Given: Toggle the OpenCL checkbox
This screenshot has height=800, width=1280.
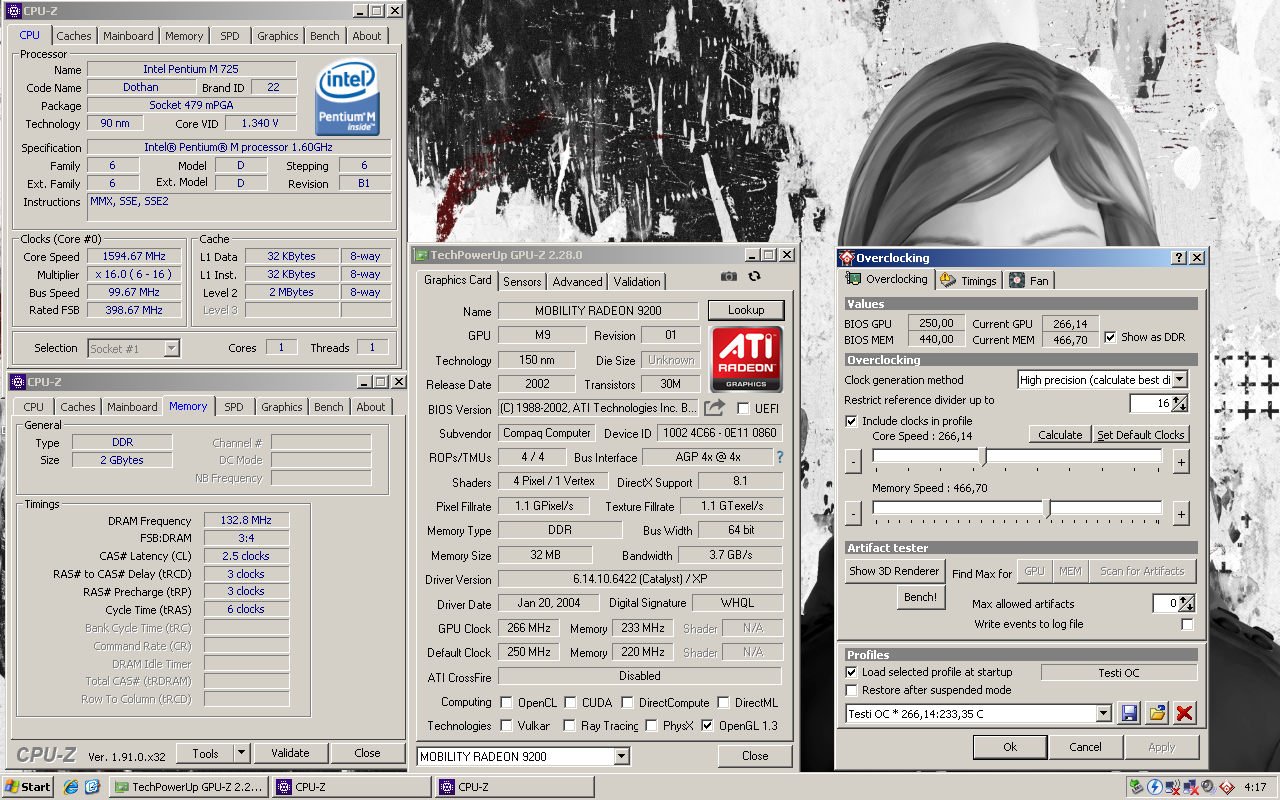Looking at the screenshot, I should [x=507, y=702].
